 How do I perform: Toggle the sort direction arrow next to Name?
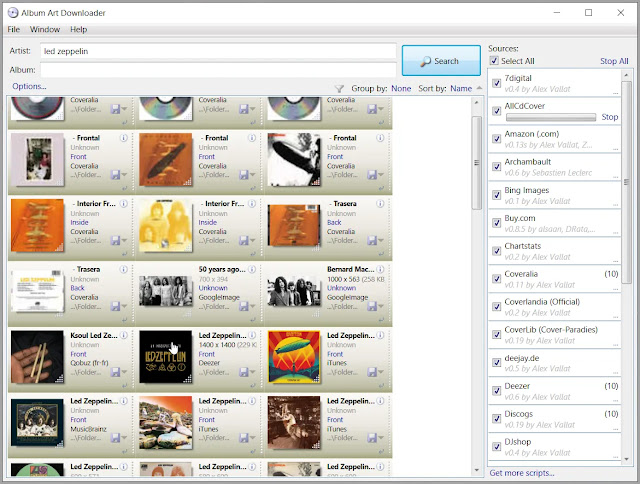tap(479, 88)
